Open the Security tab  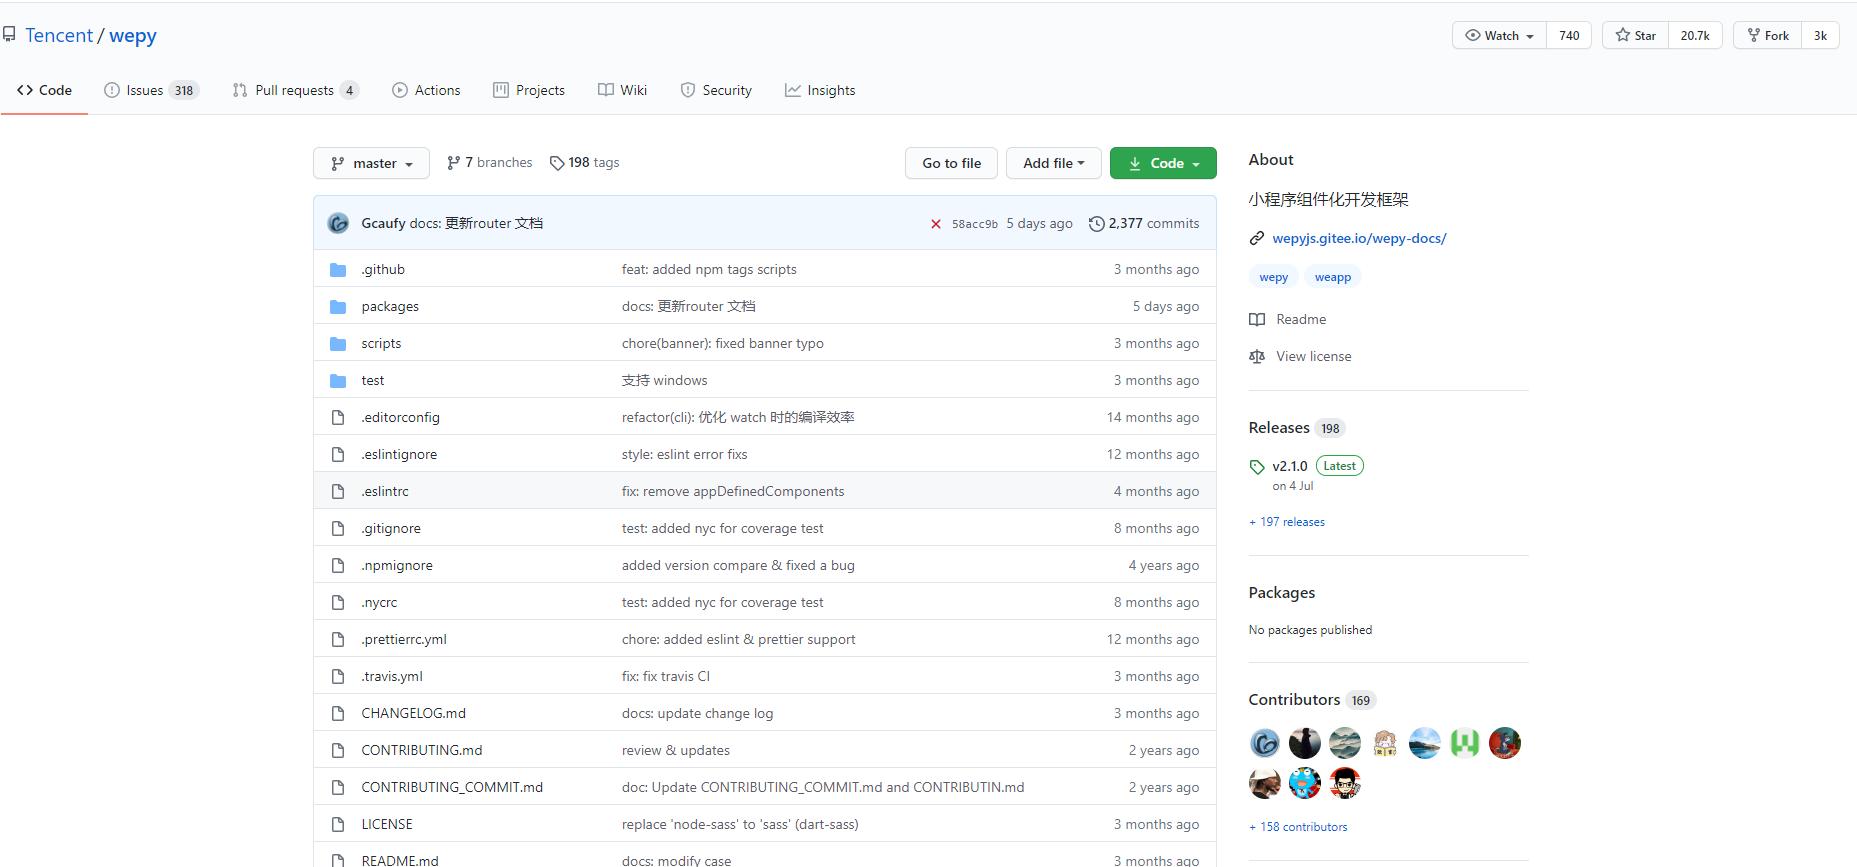click(x=716, y=90)
